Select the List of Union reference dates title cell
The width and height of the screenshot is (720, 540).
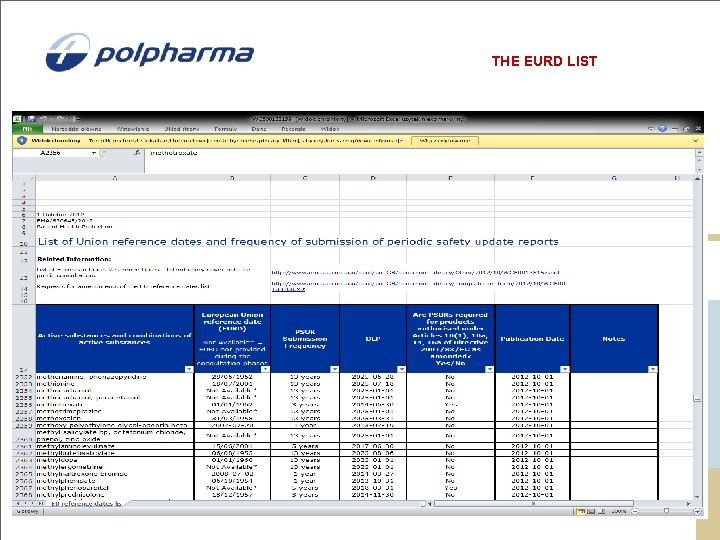pos(298,242)
